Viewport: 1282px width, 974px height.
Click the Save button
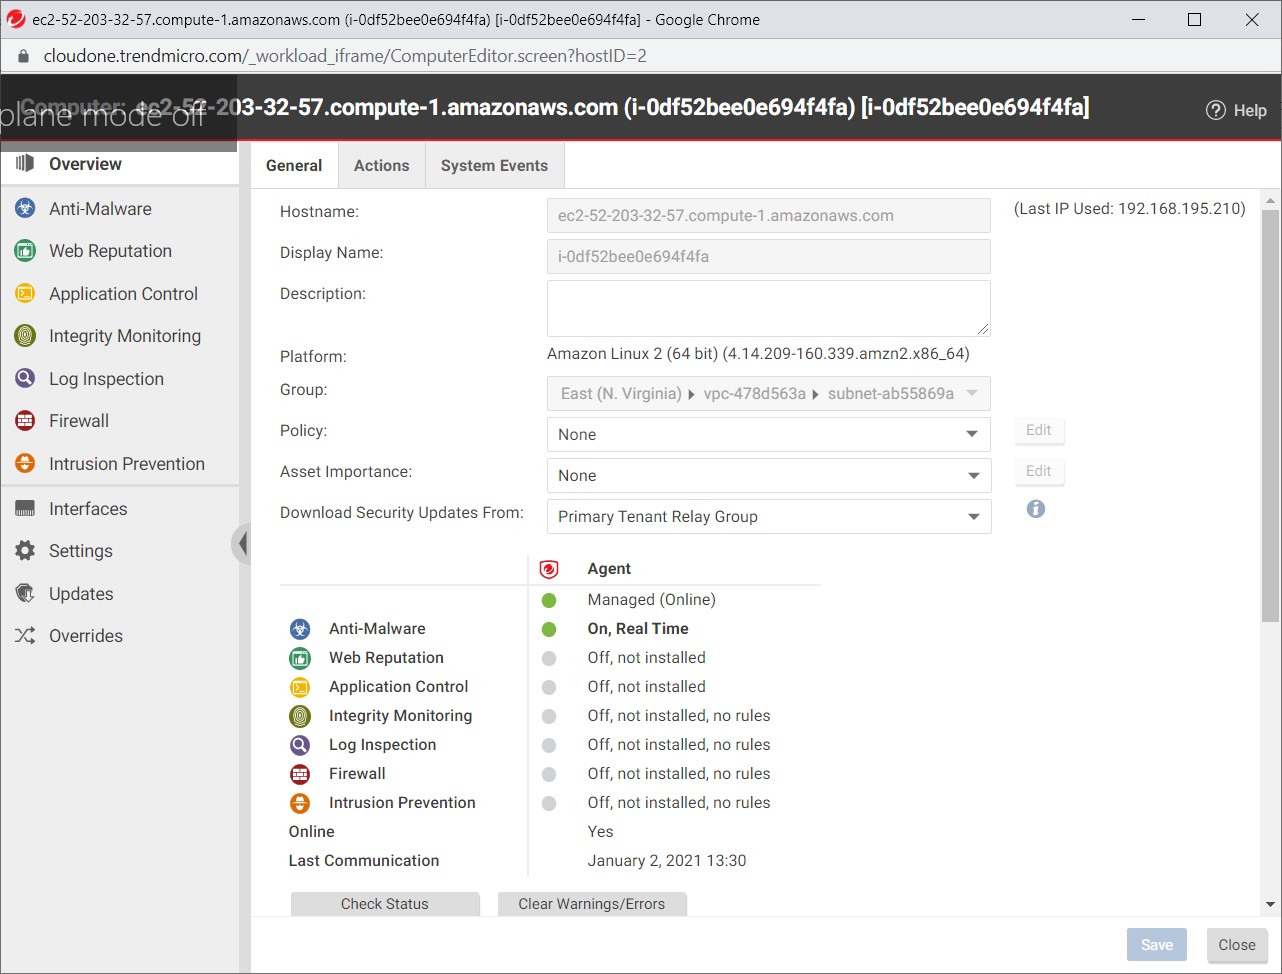click(1157, 945)
